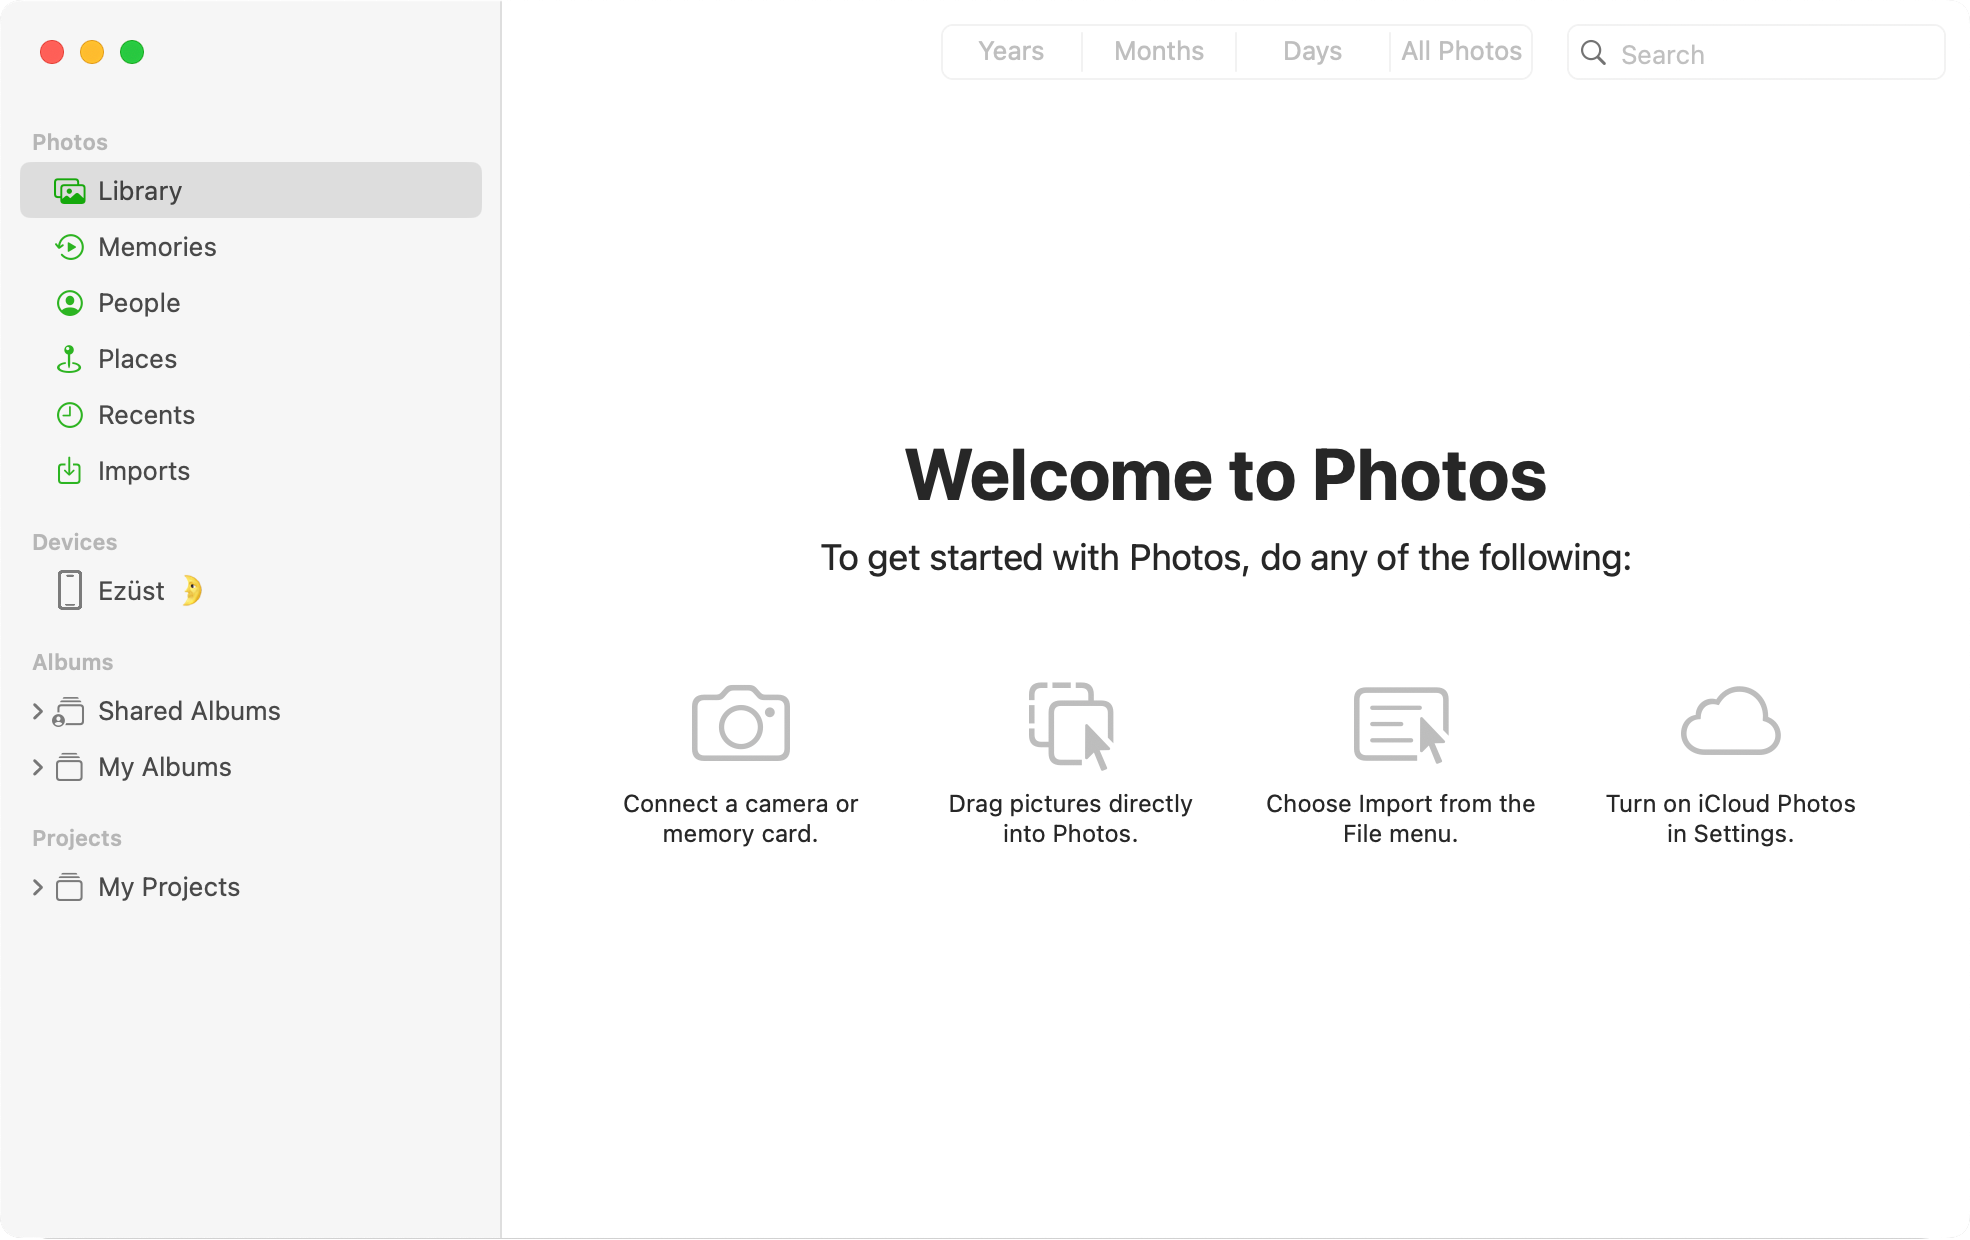Click the Photos section header
1970x1240 pixels.
[x=70, y=142]
